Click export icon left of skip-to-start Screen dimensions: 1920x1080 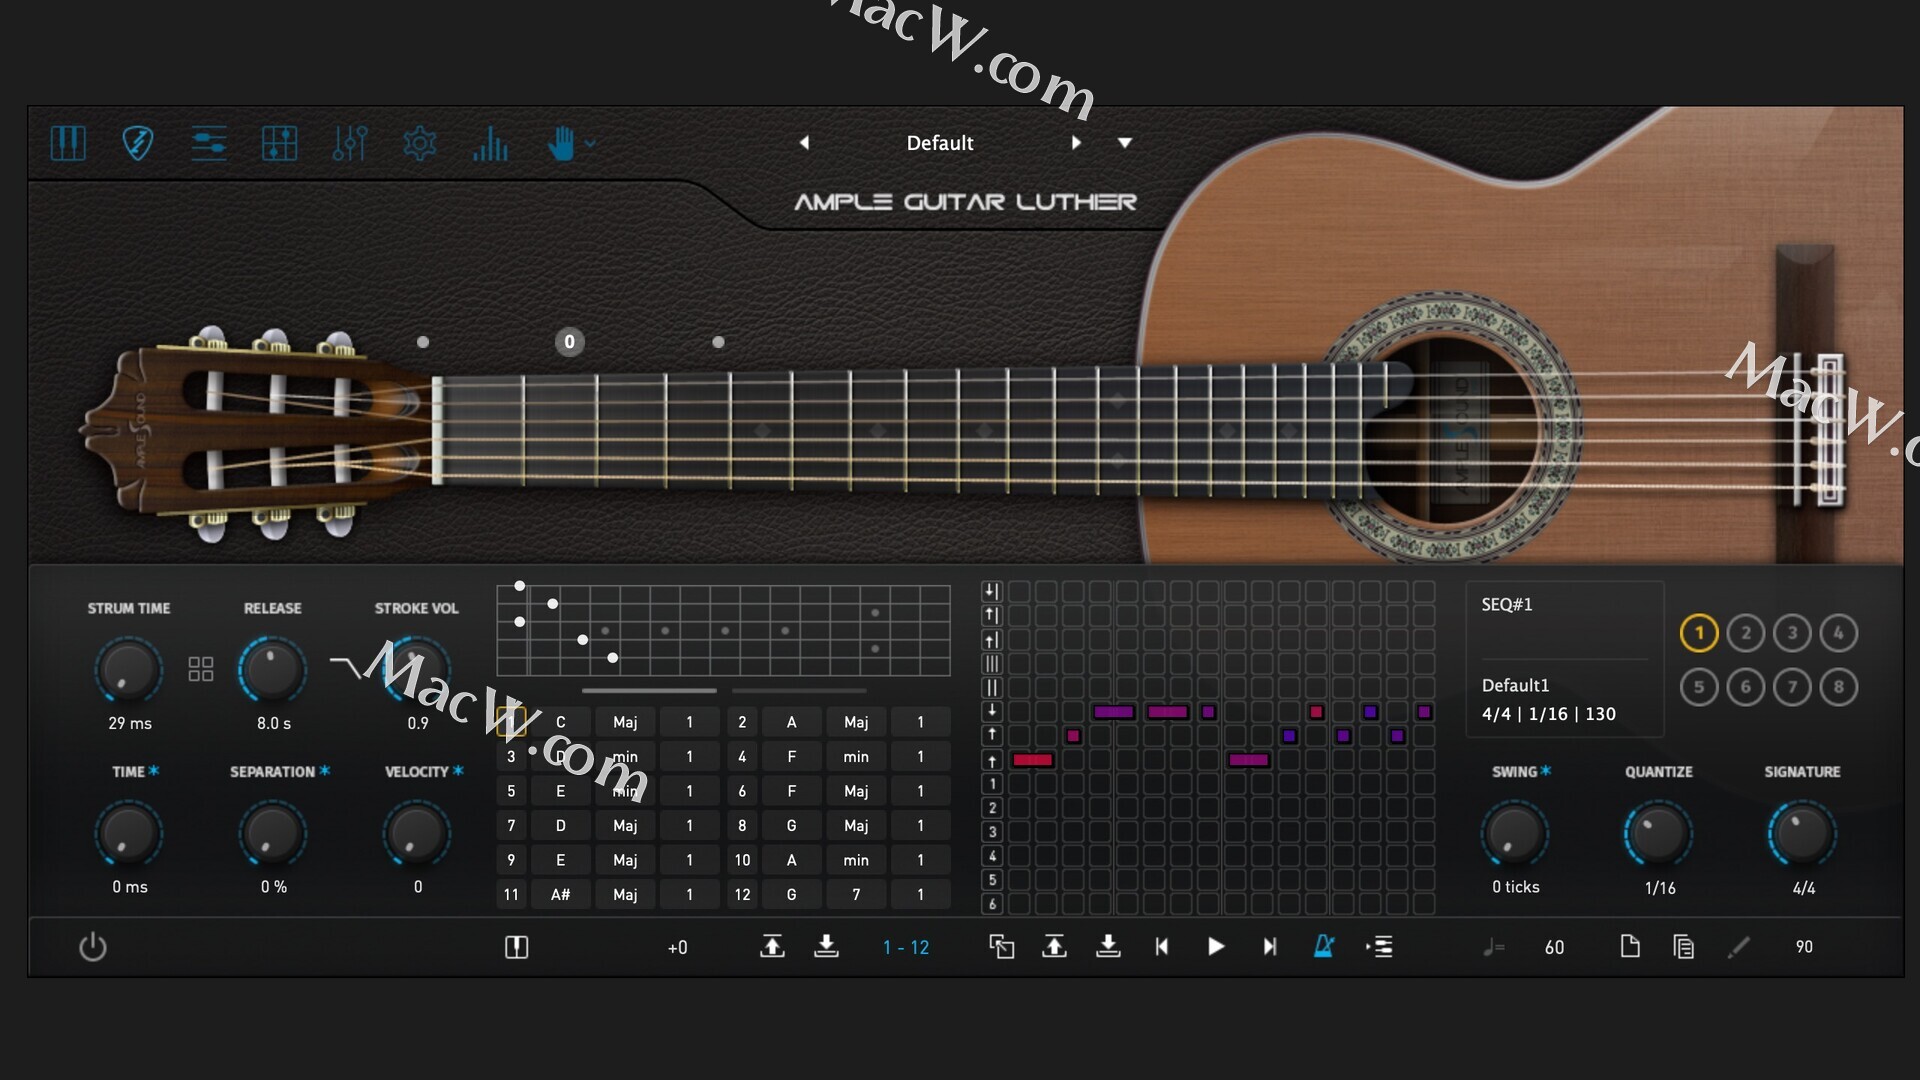(1054, 946)
